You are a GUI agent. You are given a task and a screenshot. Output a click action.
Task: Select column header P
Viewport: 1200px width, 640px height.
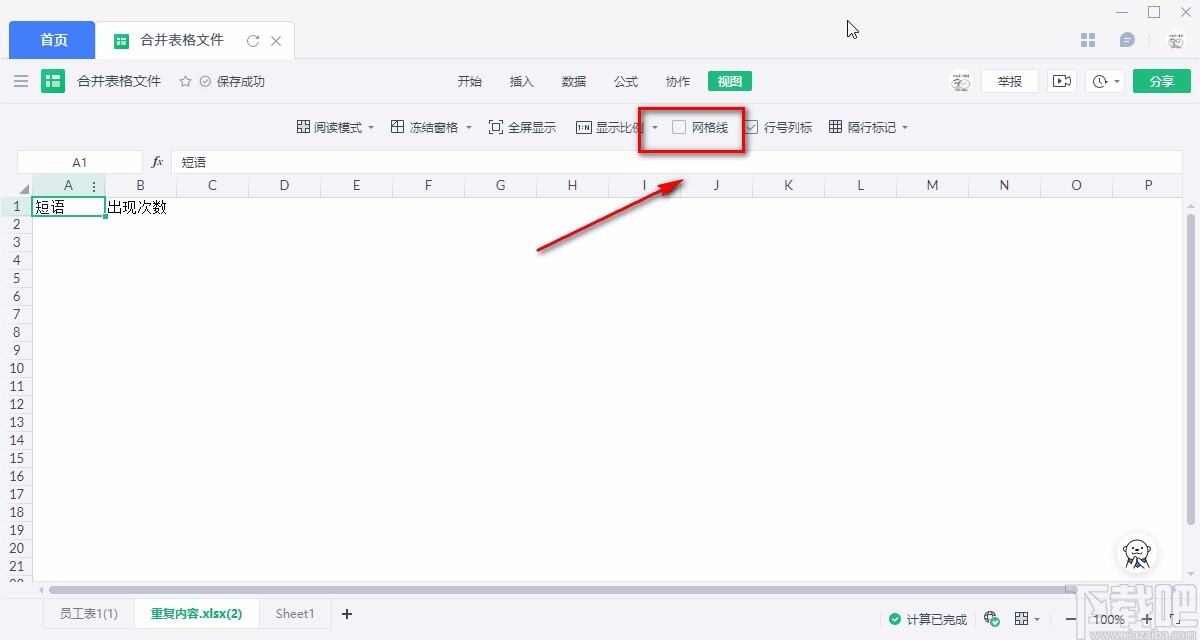(1149, 185)
